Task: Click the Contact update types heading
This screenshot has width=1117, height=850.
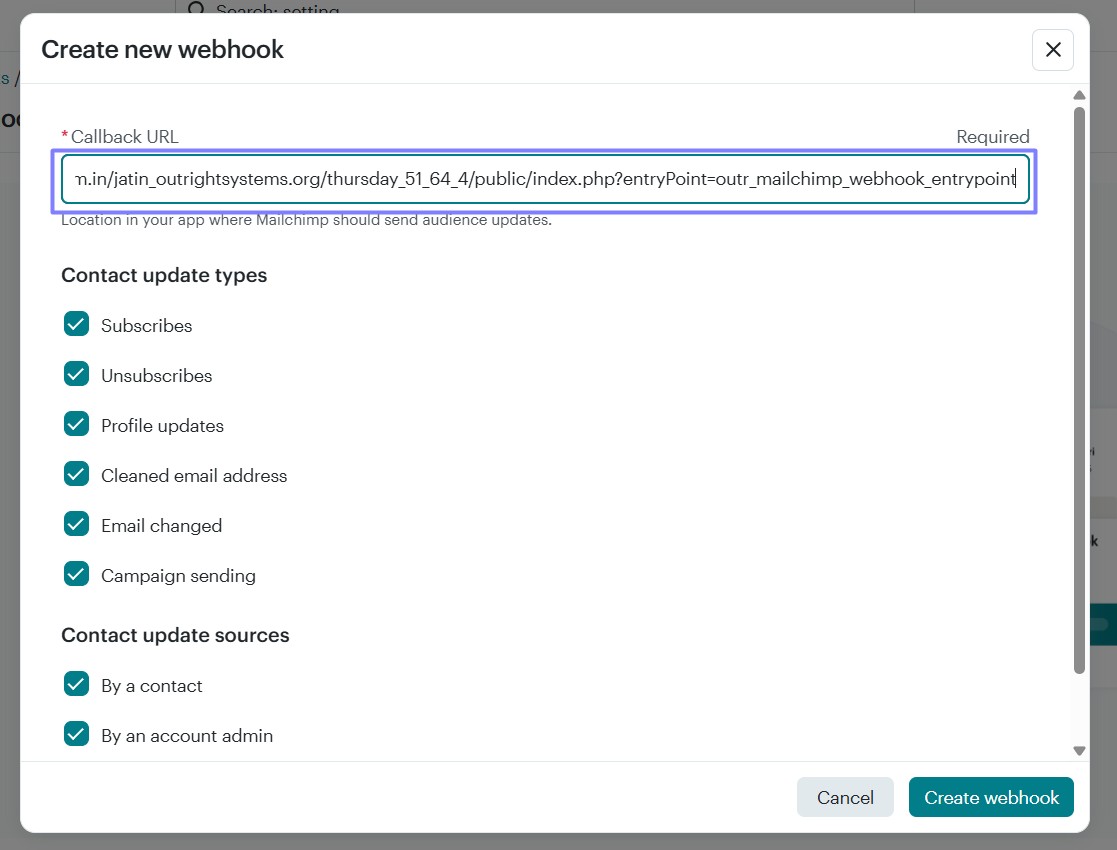Action: 164,275
